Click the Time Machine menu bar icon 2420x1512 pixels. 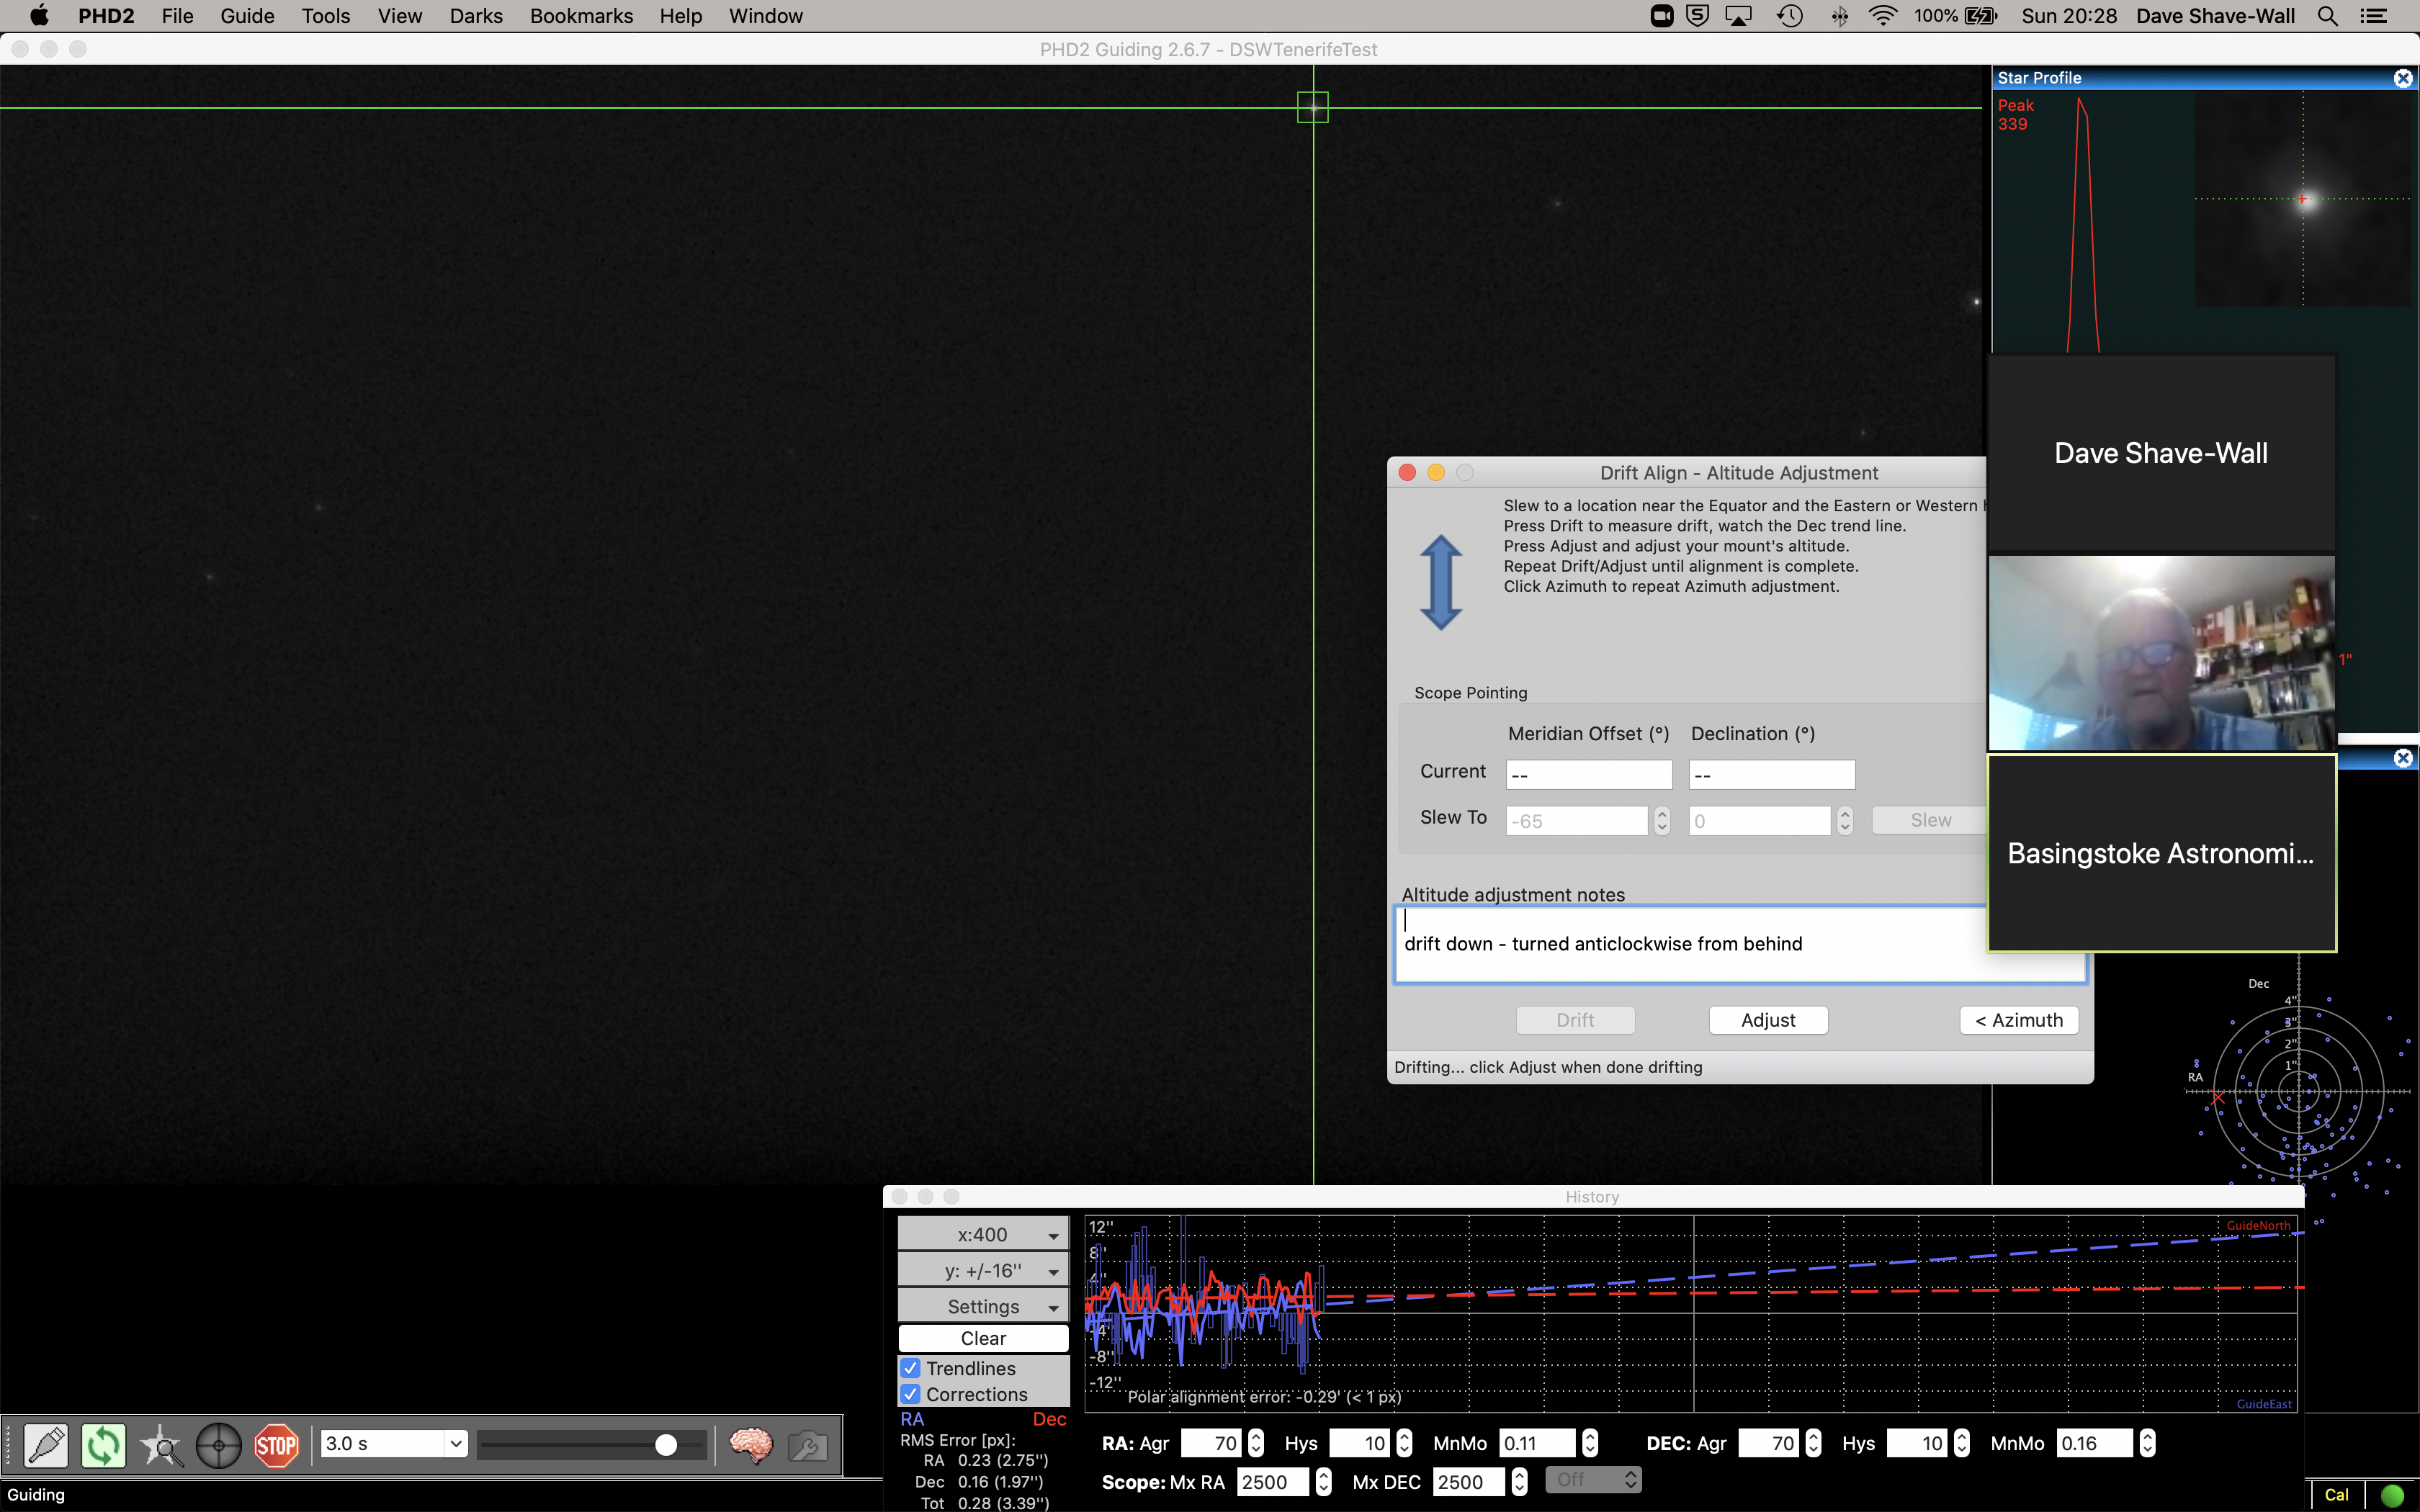1790,16
